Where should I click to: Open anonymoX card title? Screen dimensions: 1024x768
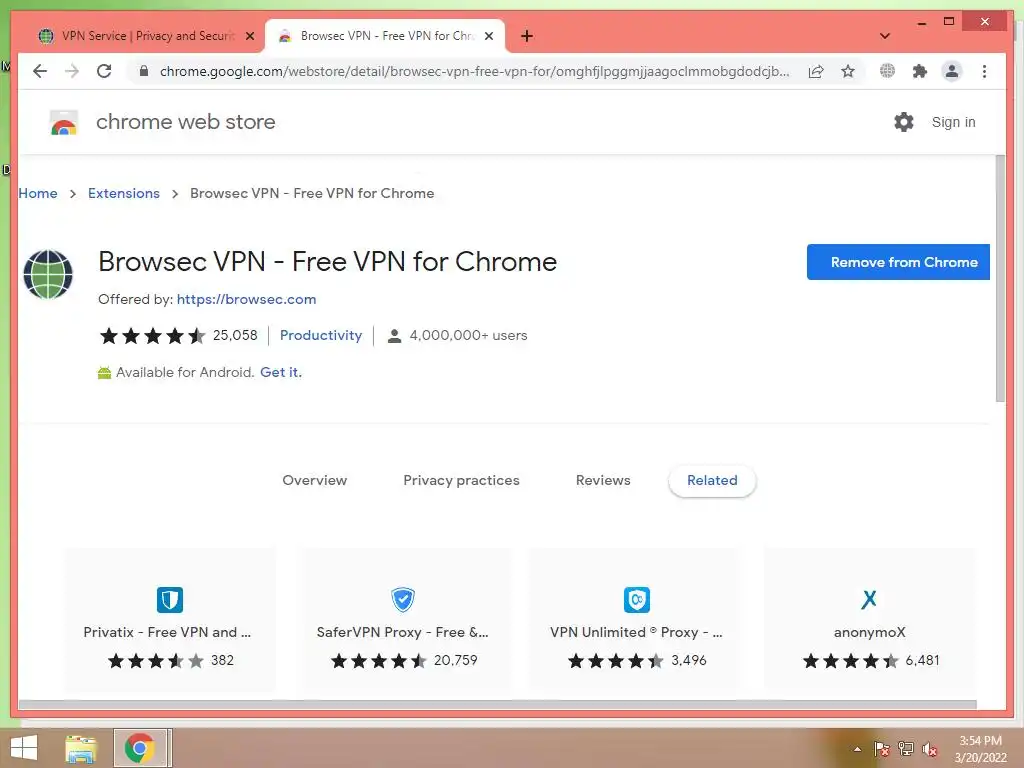click(x=869, y=632)
